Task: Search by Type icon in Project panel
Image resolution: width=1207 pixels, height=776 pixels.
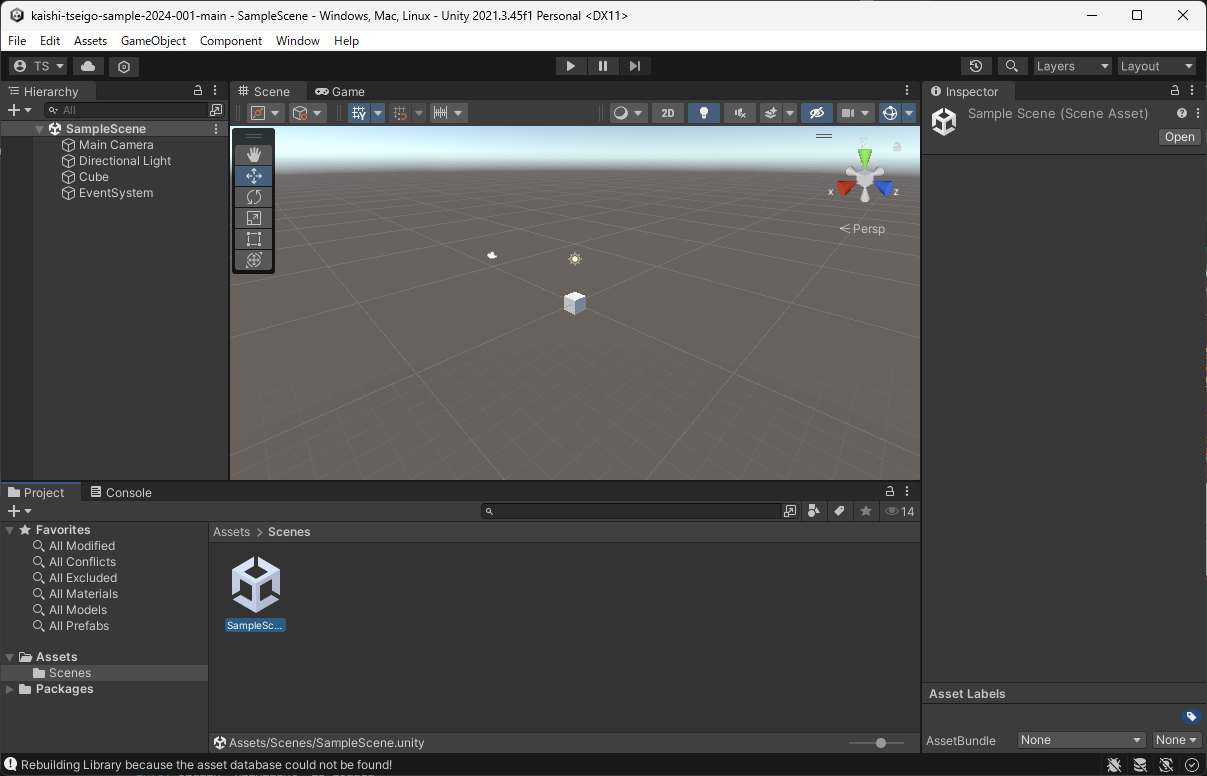Action: click(814, 511)
